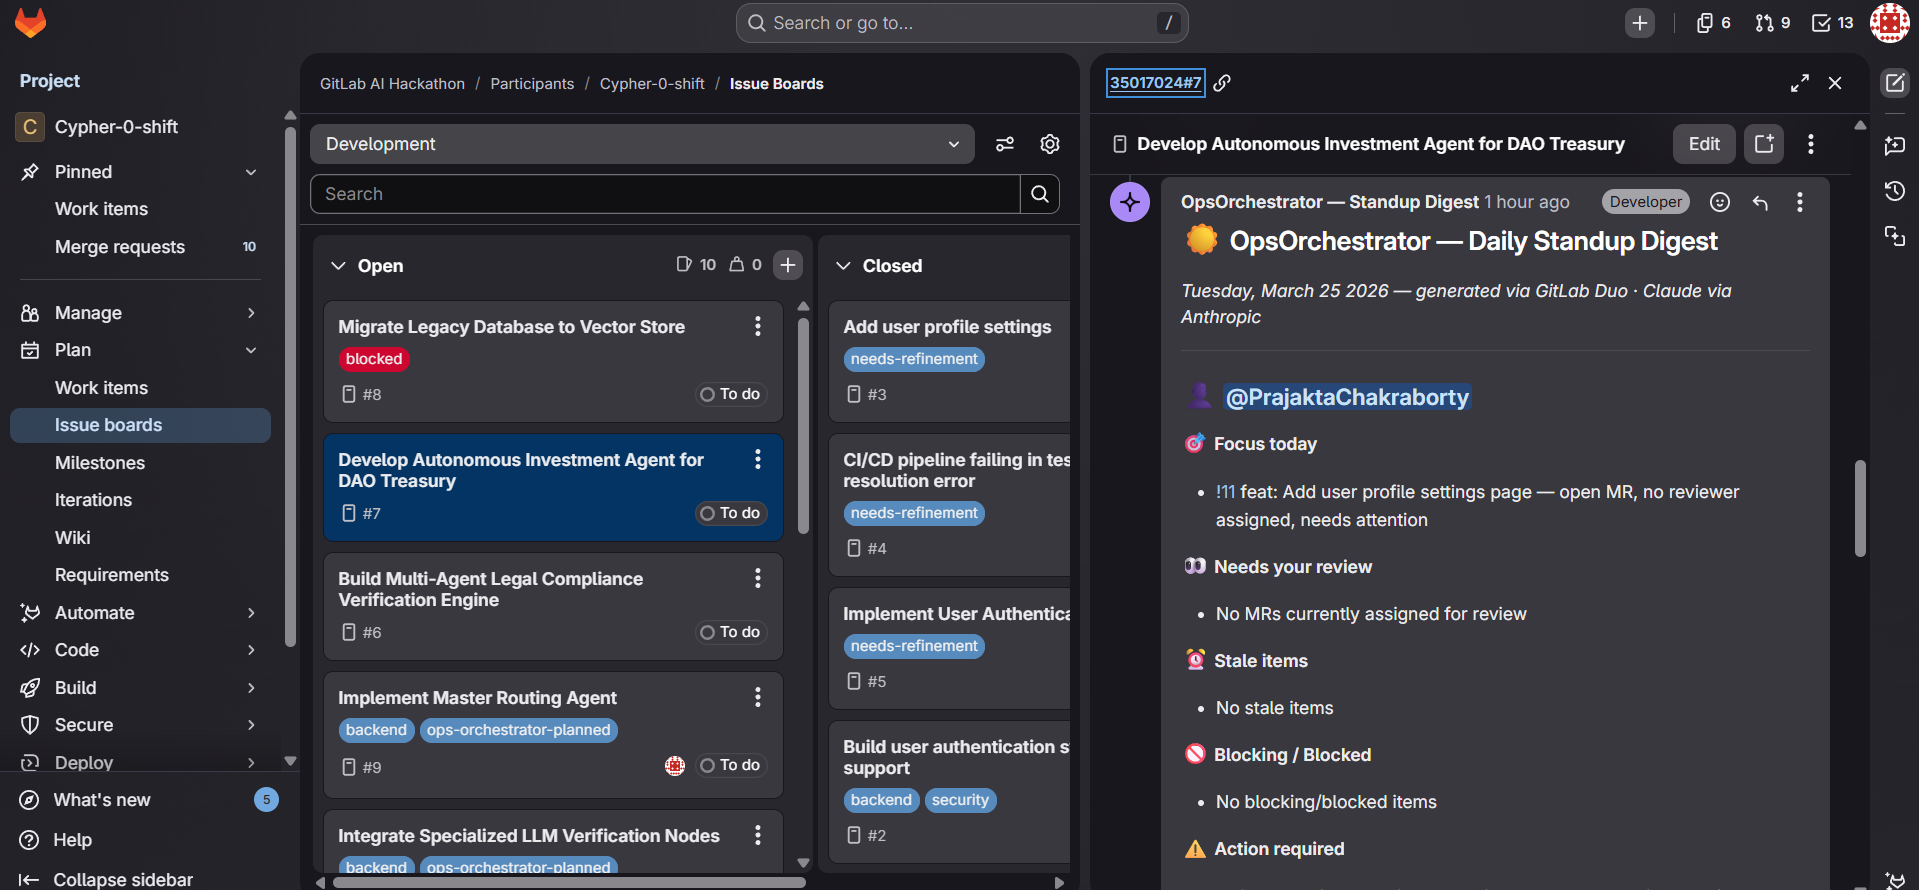Click @PrajaktaChakraborty mention
This screenshot has width=1919, height=890.
click(x=1347, y=397)
